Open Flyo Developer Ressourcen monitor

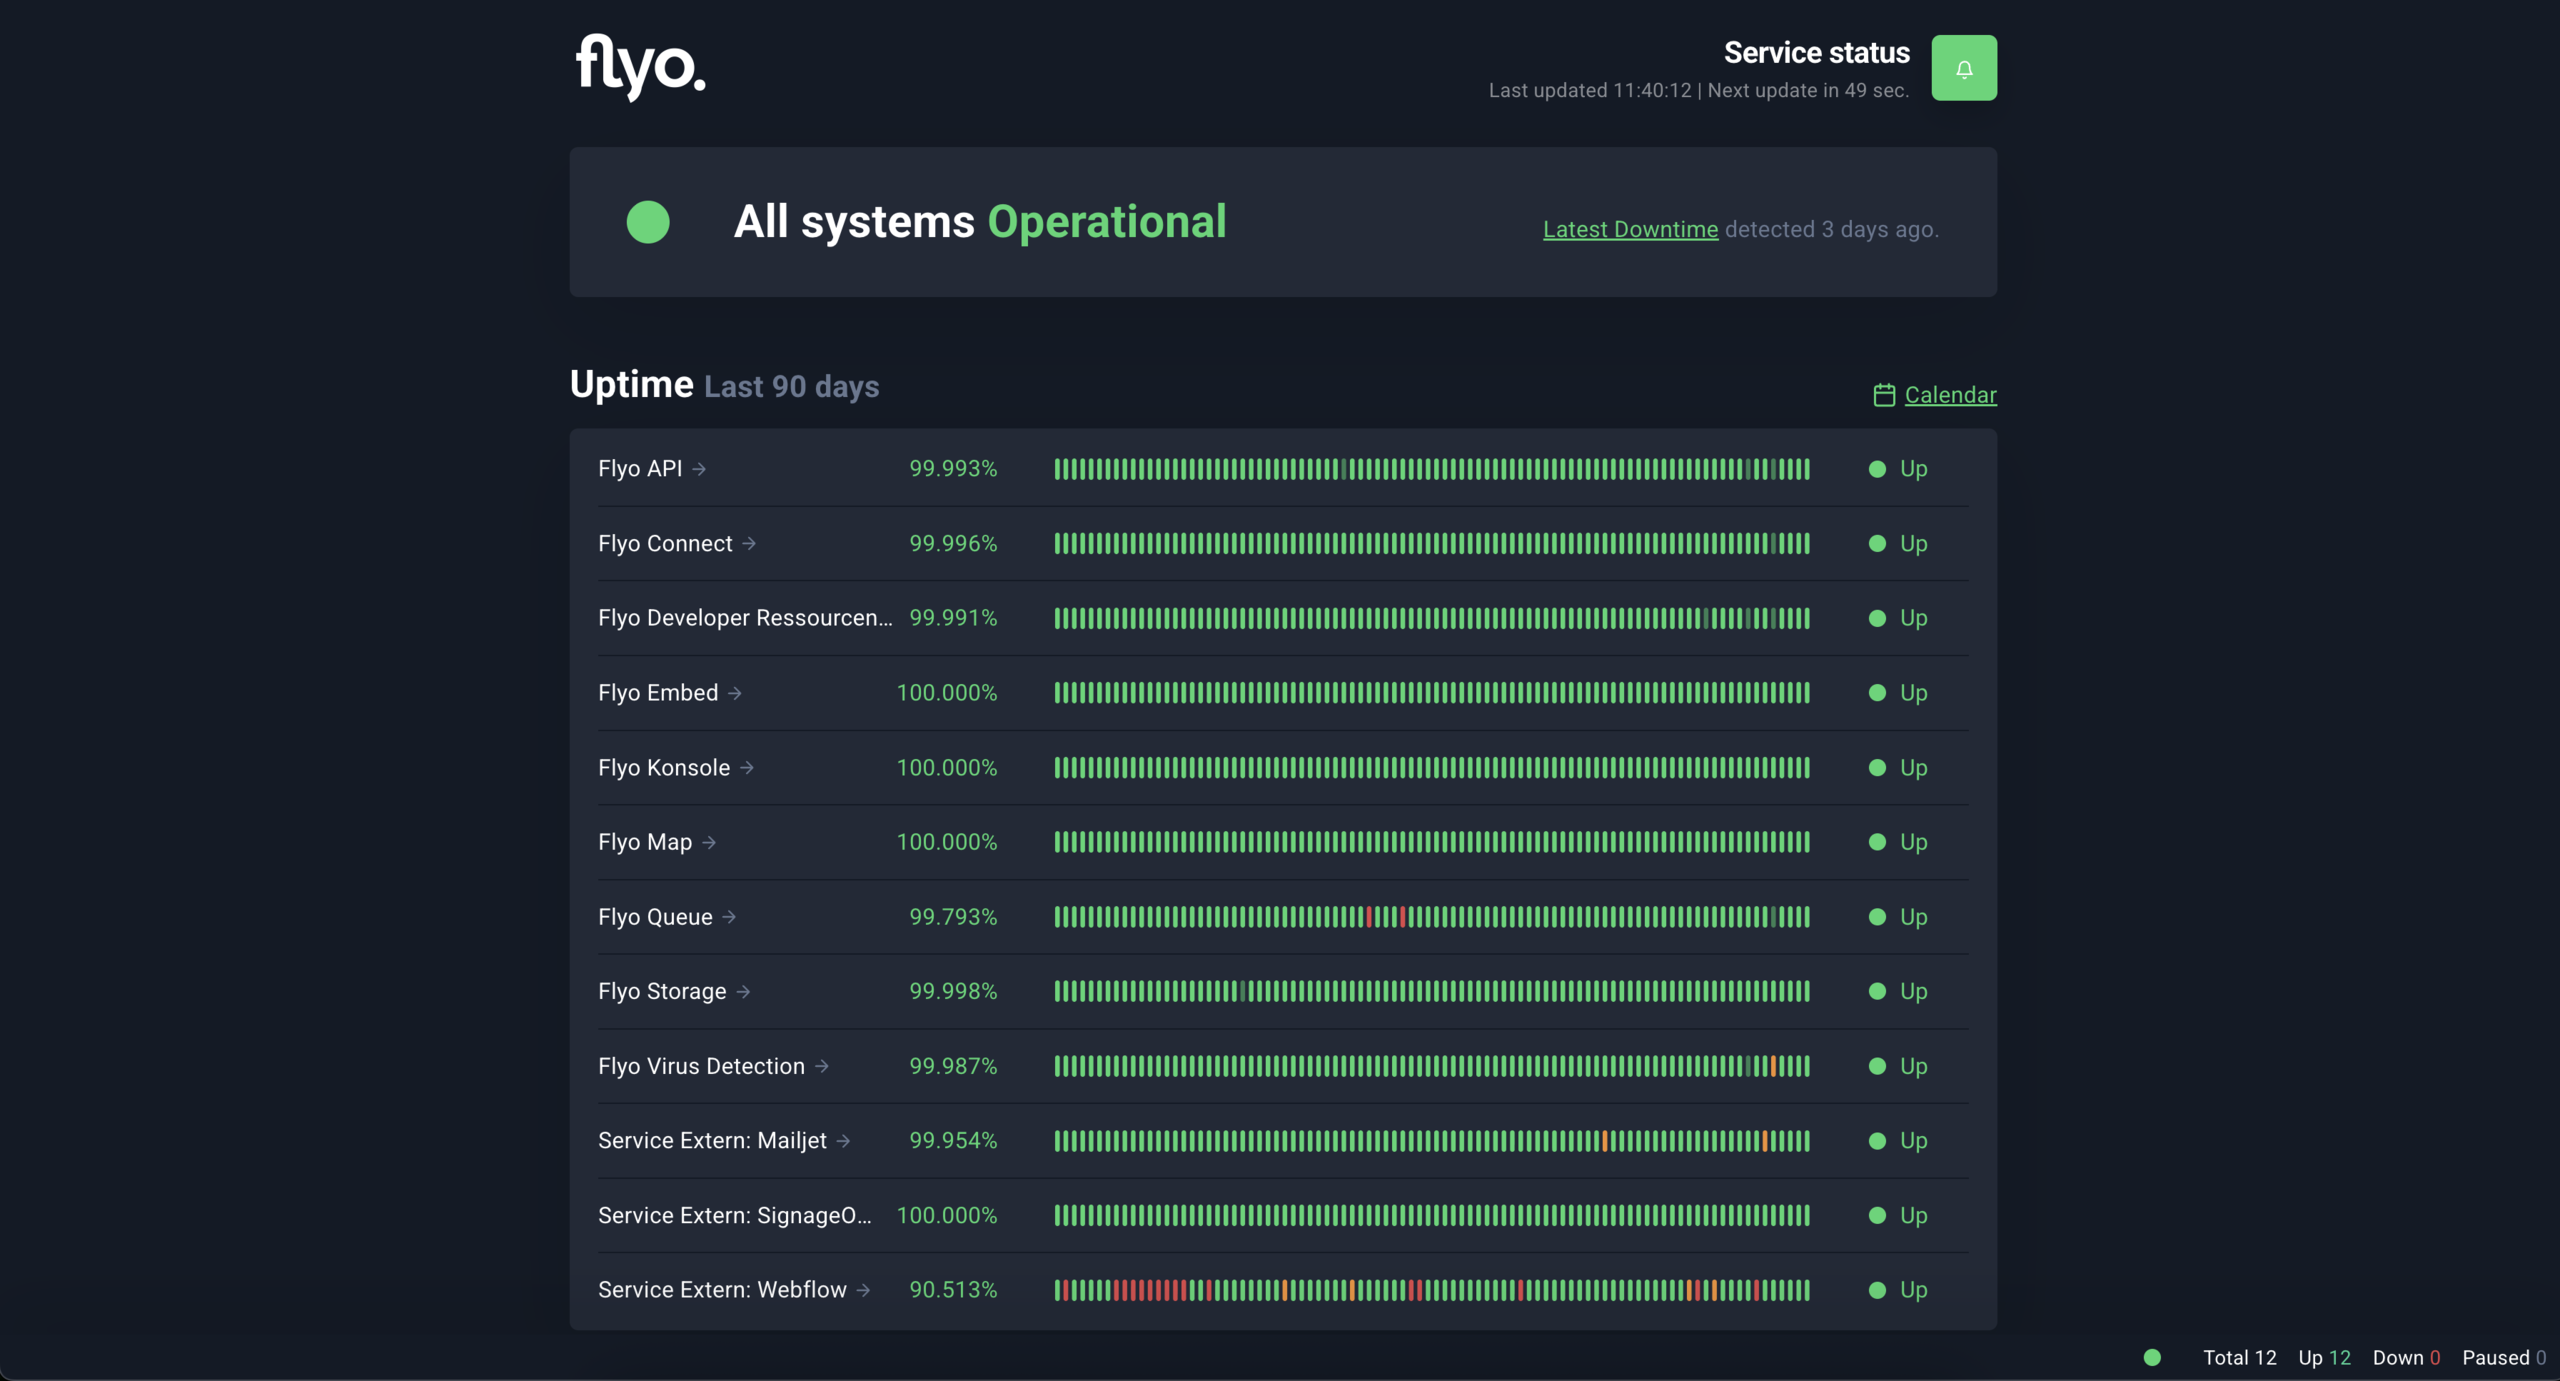click(x=745, y=618)
